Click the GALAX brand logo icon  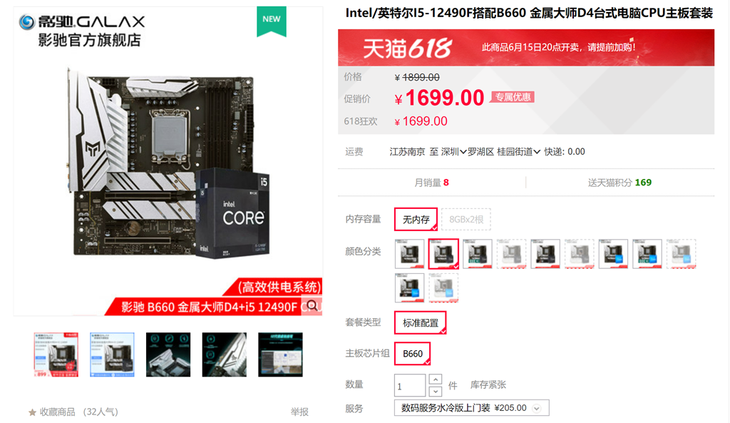(27, 22)
